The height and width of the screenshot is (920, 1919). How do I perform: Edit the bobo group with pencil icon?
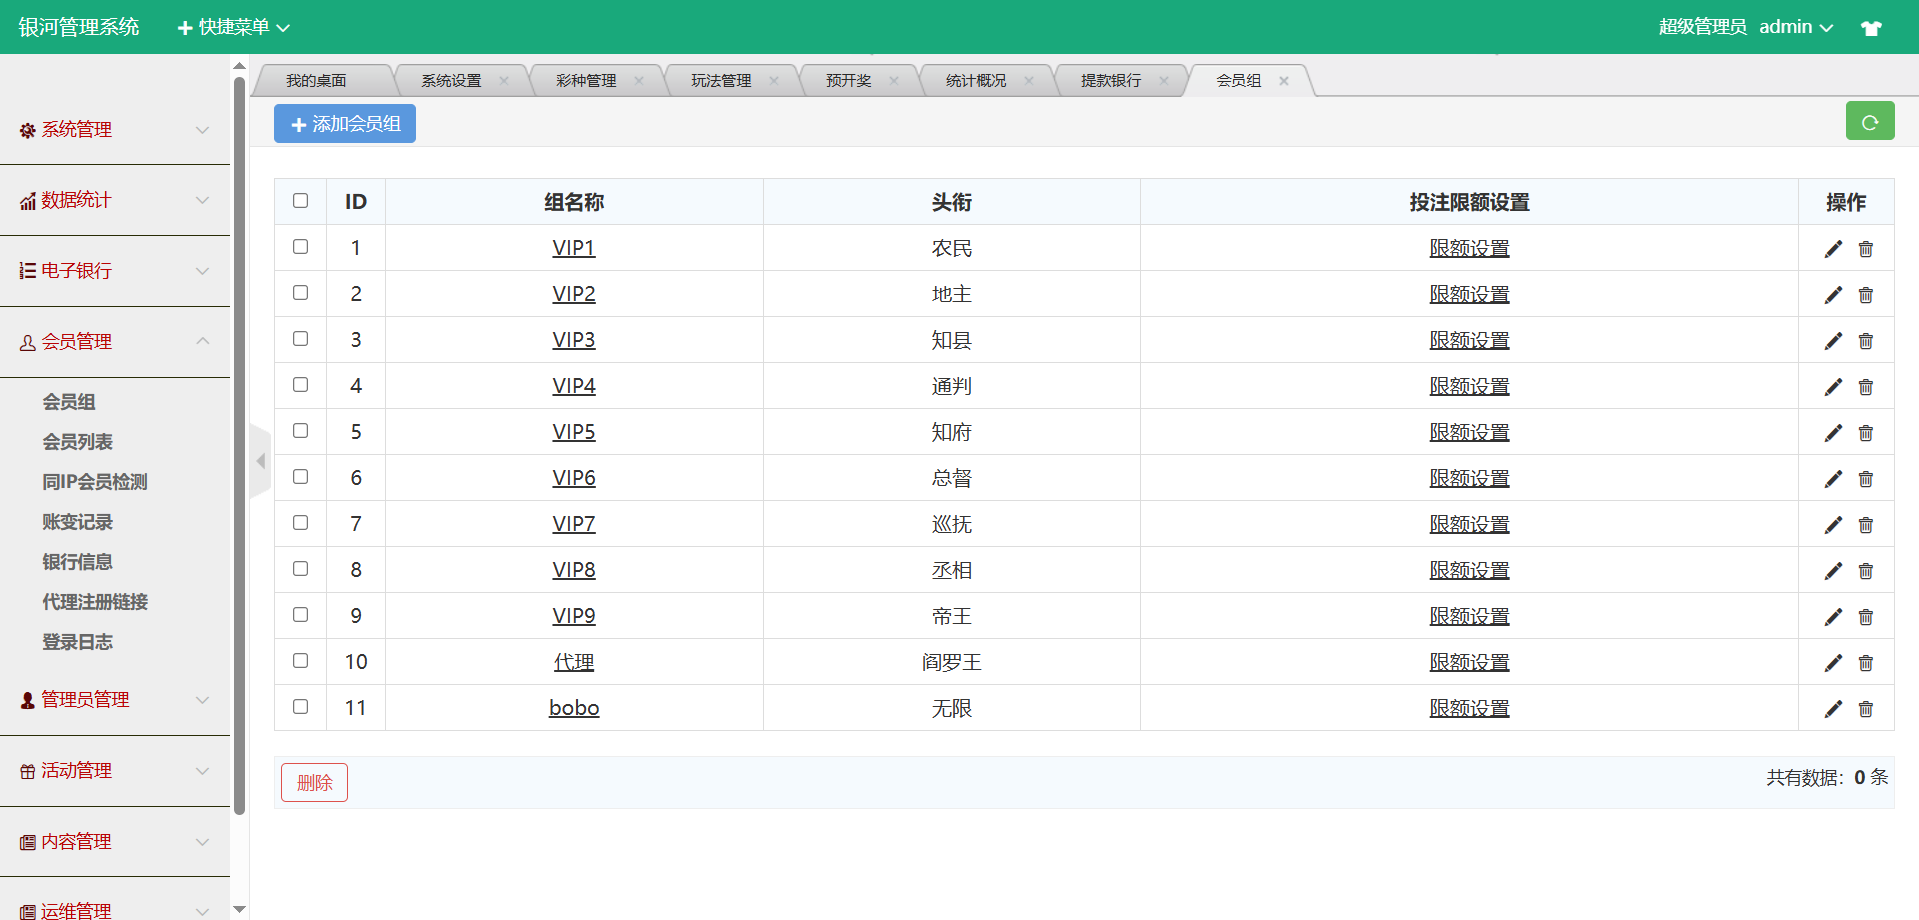tap(1833, 709)
